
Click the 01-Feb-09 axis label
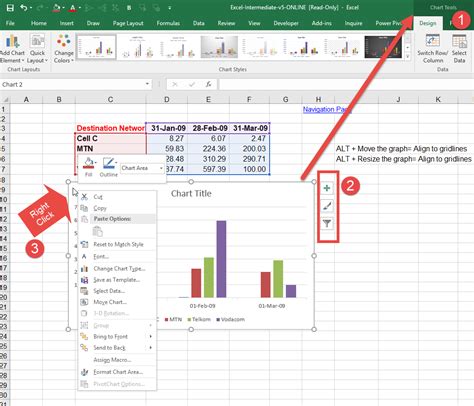click(203, 306)
